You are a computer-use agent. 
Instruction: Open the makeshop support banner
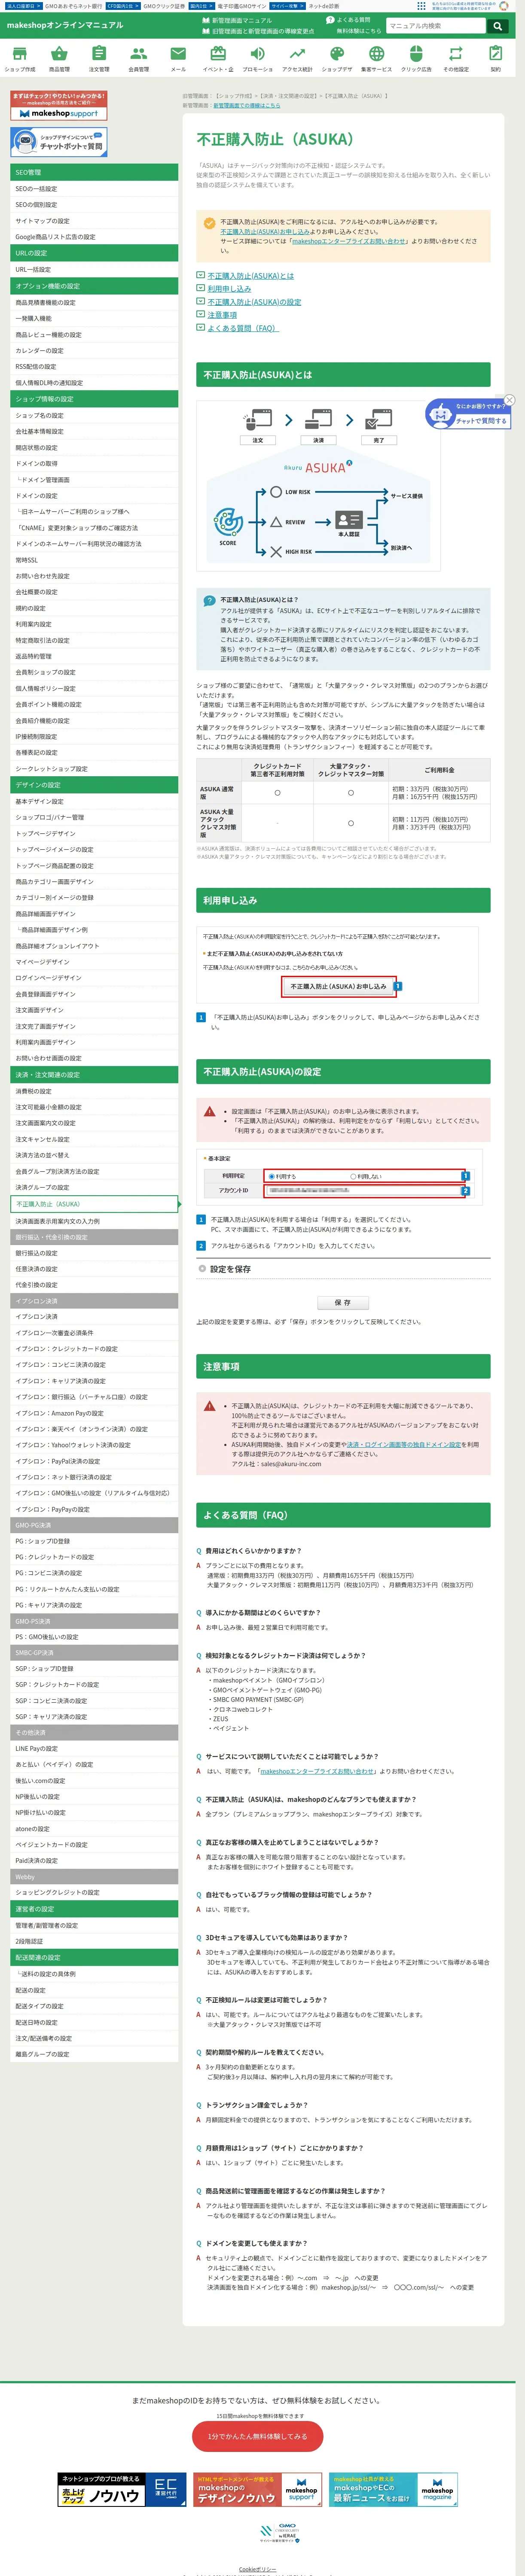58,106
